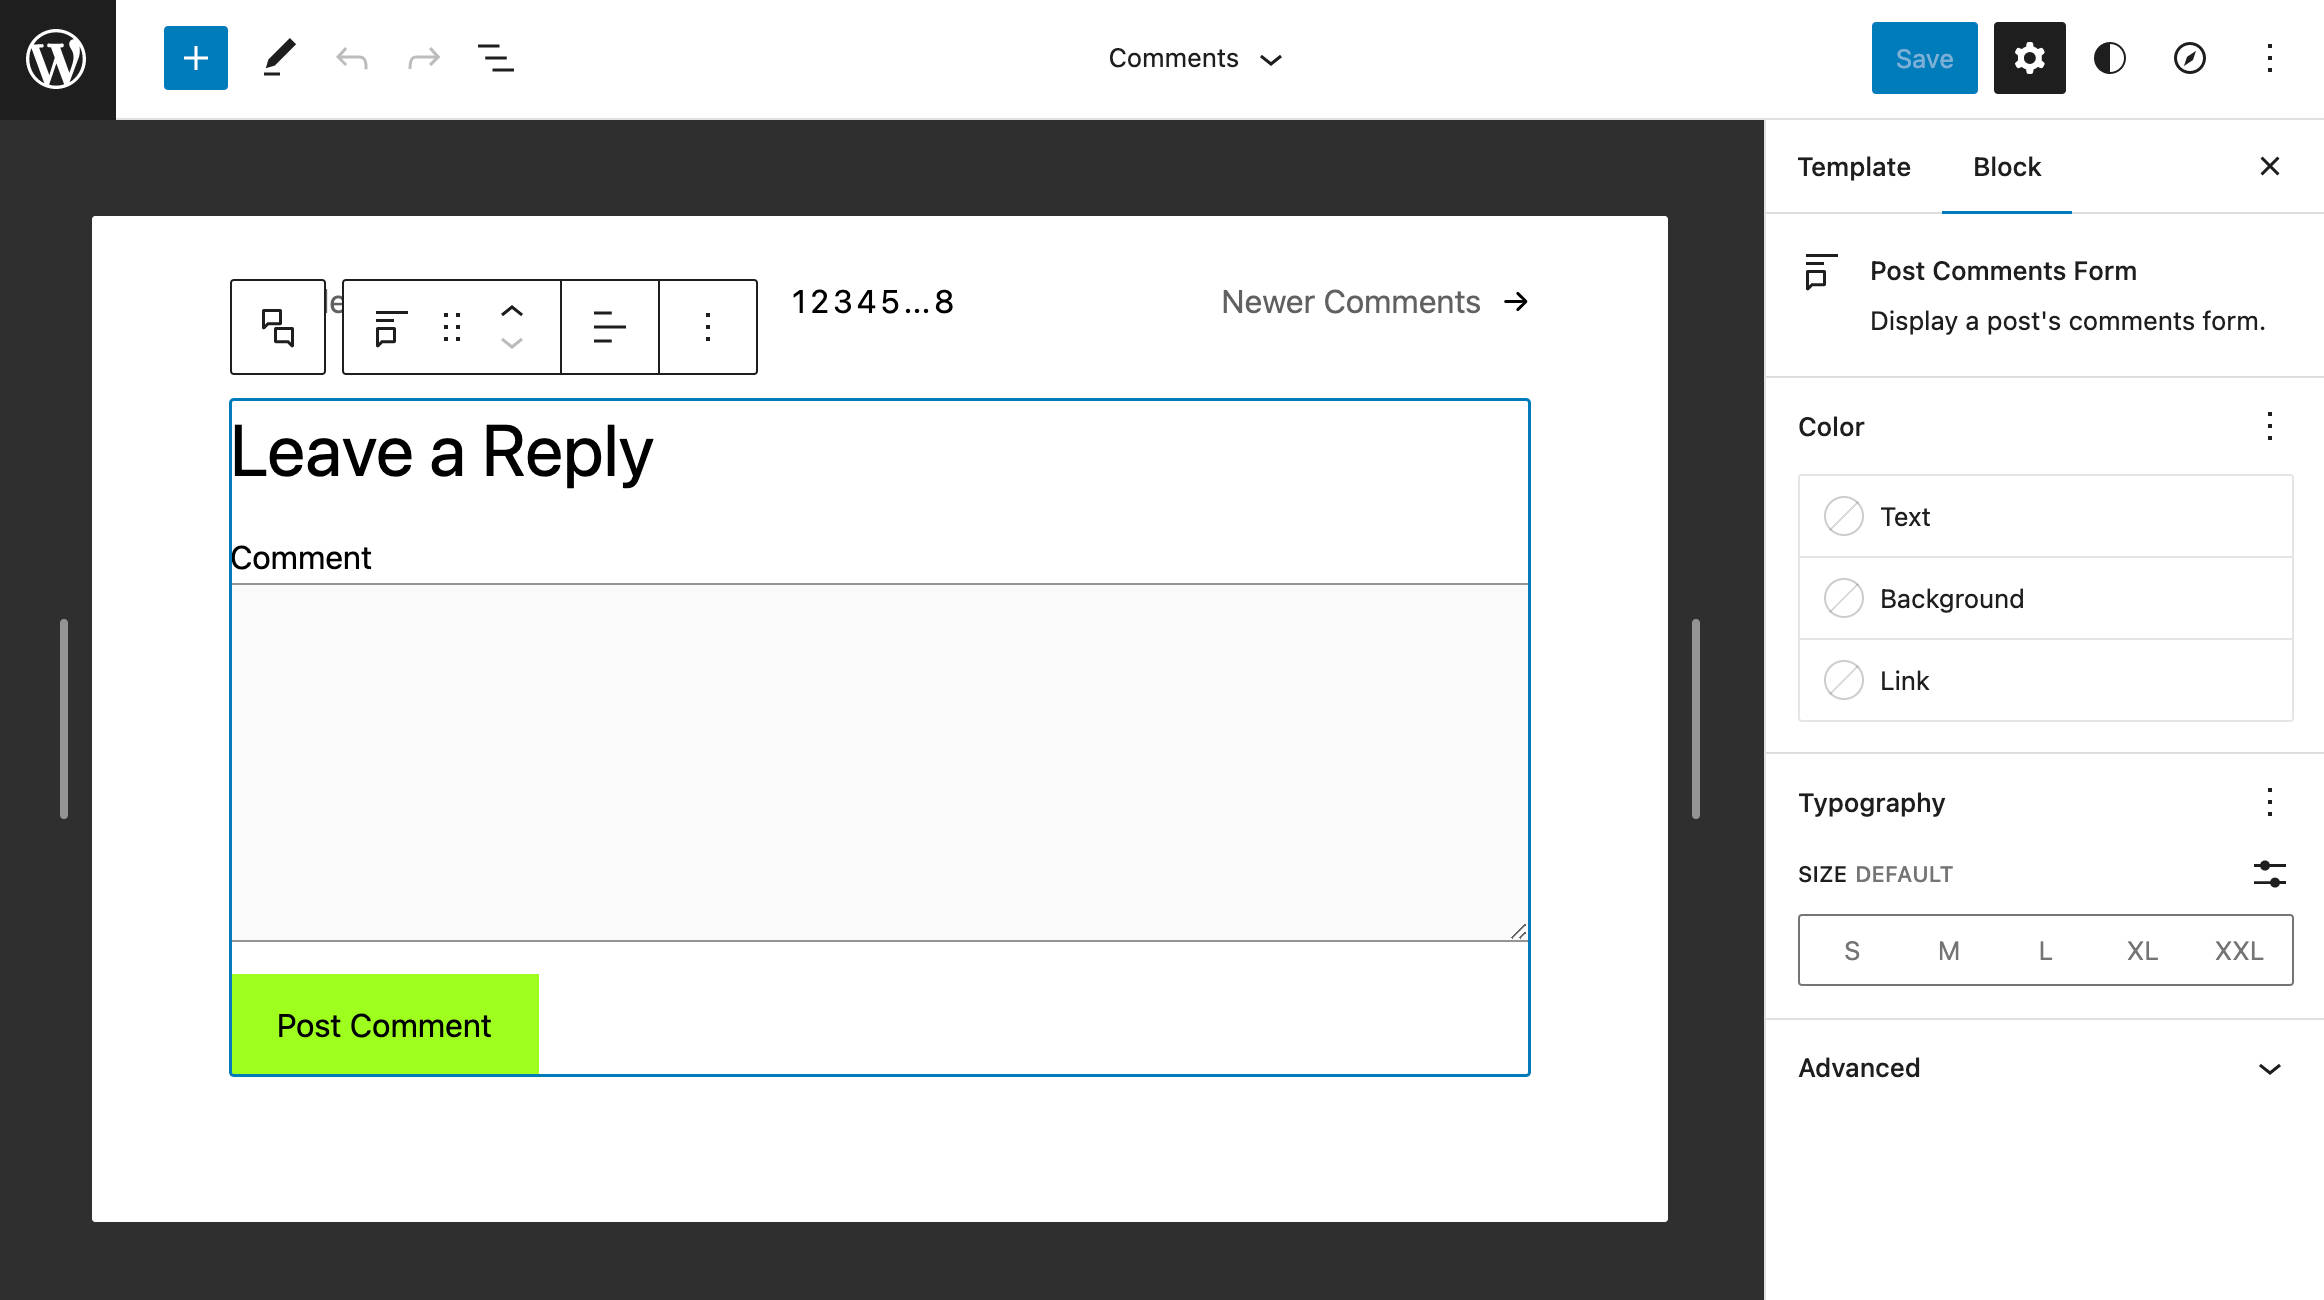Click the Undo arrow icon

tap(351, 59)
